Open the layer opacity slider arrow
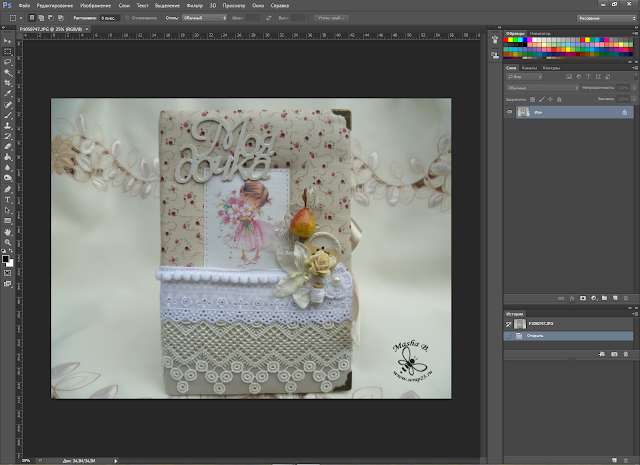The height and width of the screenshot is (465, 640). click(634, 88)
